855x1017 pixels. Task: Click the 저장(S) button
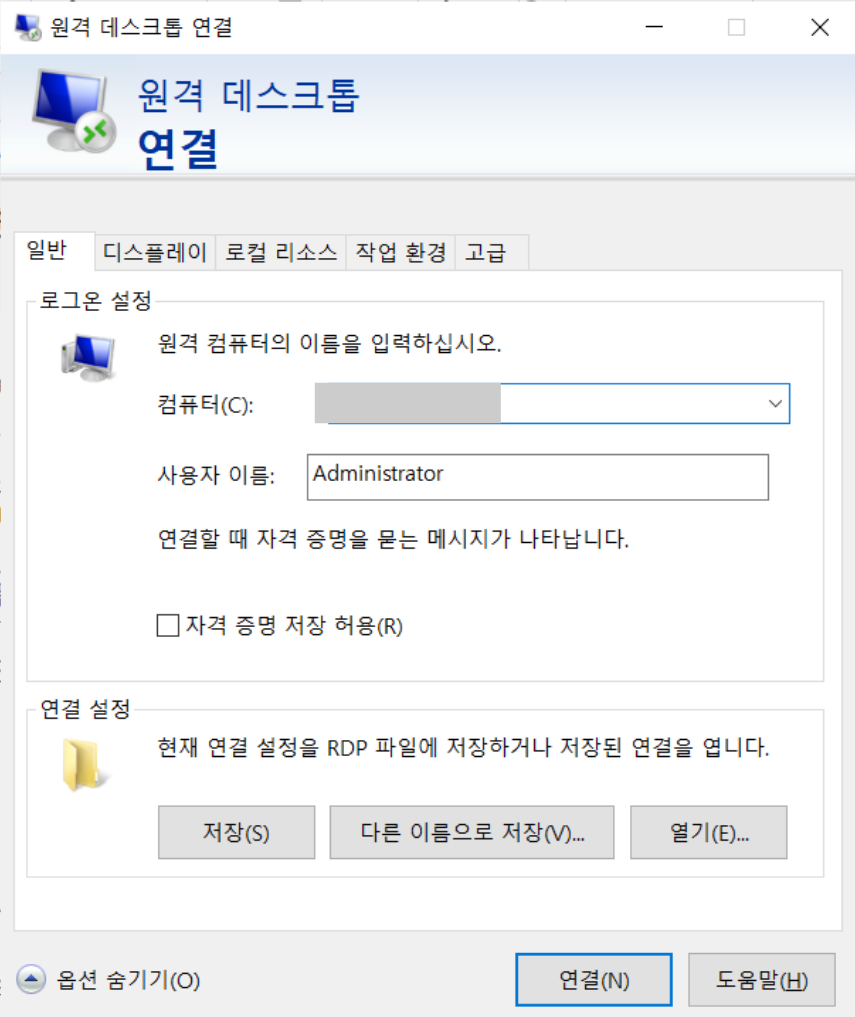click(x=237, y=832)
